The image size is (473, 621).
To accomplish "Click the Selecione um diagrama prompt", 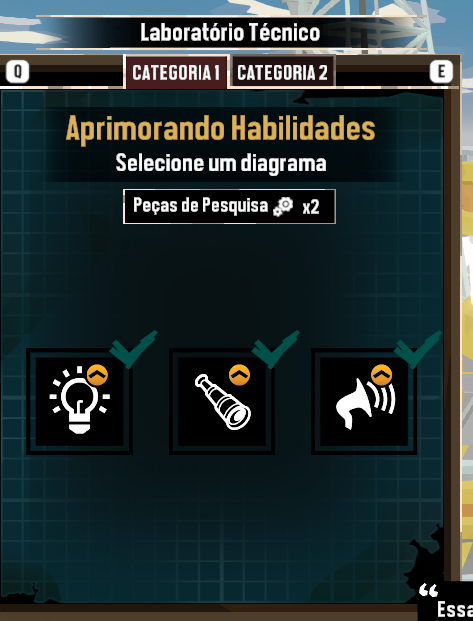I will tap(221, 163).
